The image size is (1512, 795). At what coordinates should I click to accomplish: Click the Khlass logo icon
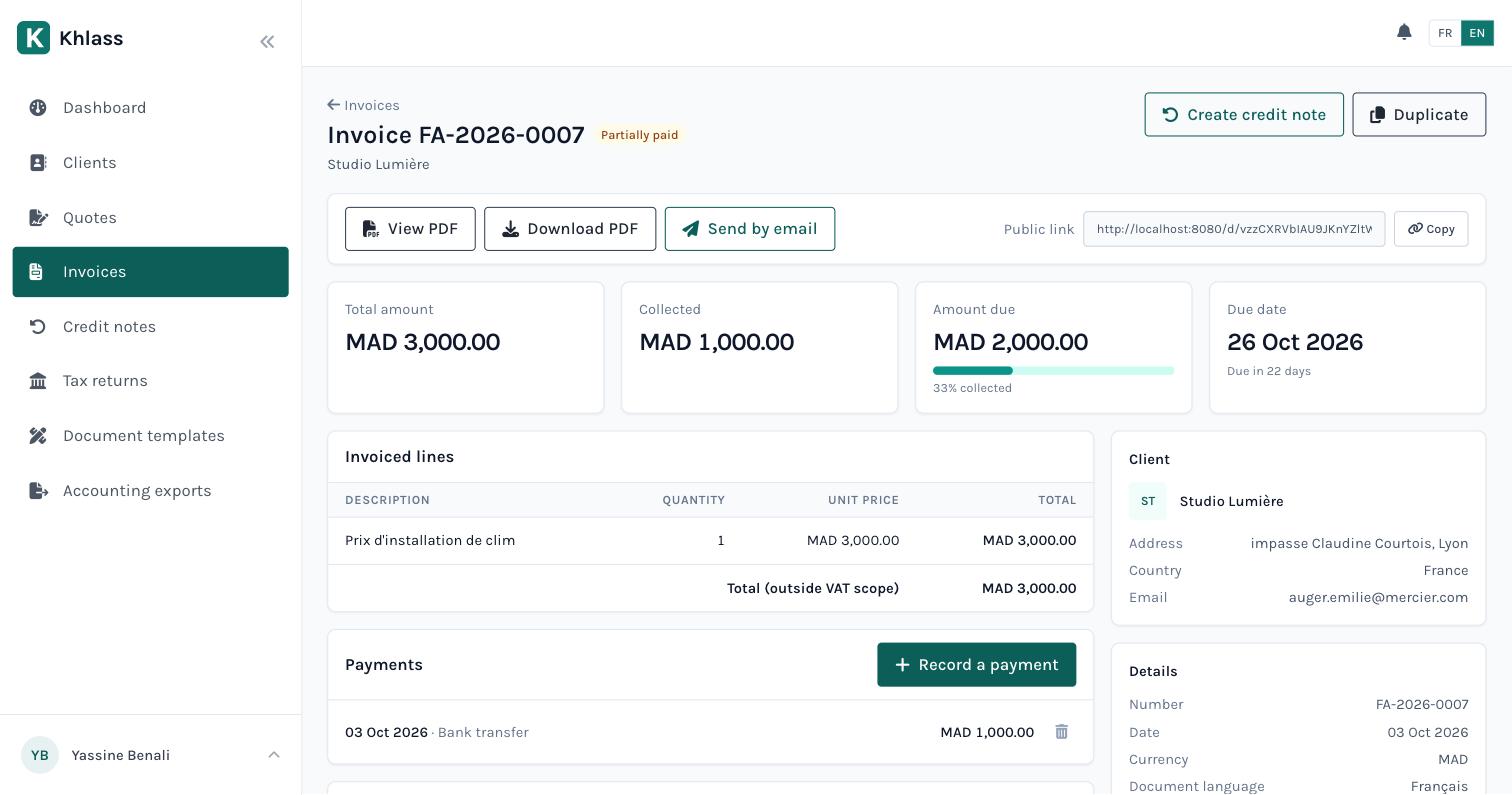pyautogui.click(x=33, y=38)
